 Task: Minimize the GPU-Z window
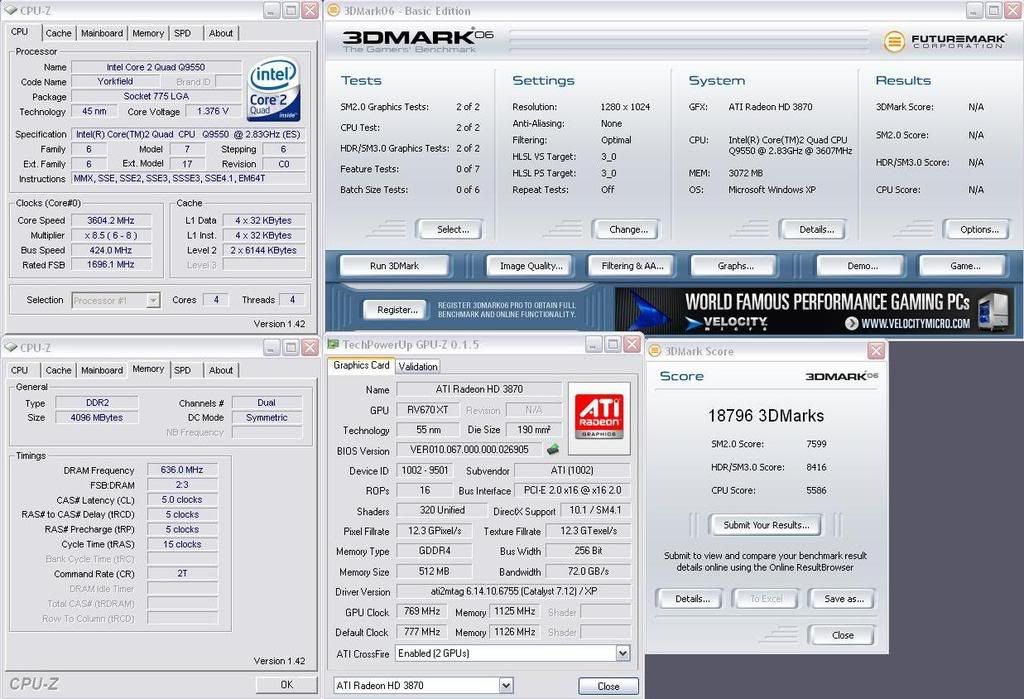point(593,344)
